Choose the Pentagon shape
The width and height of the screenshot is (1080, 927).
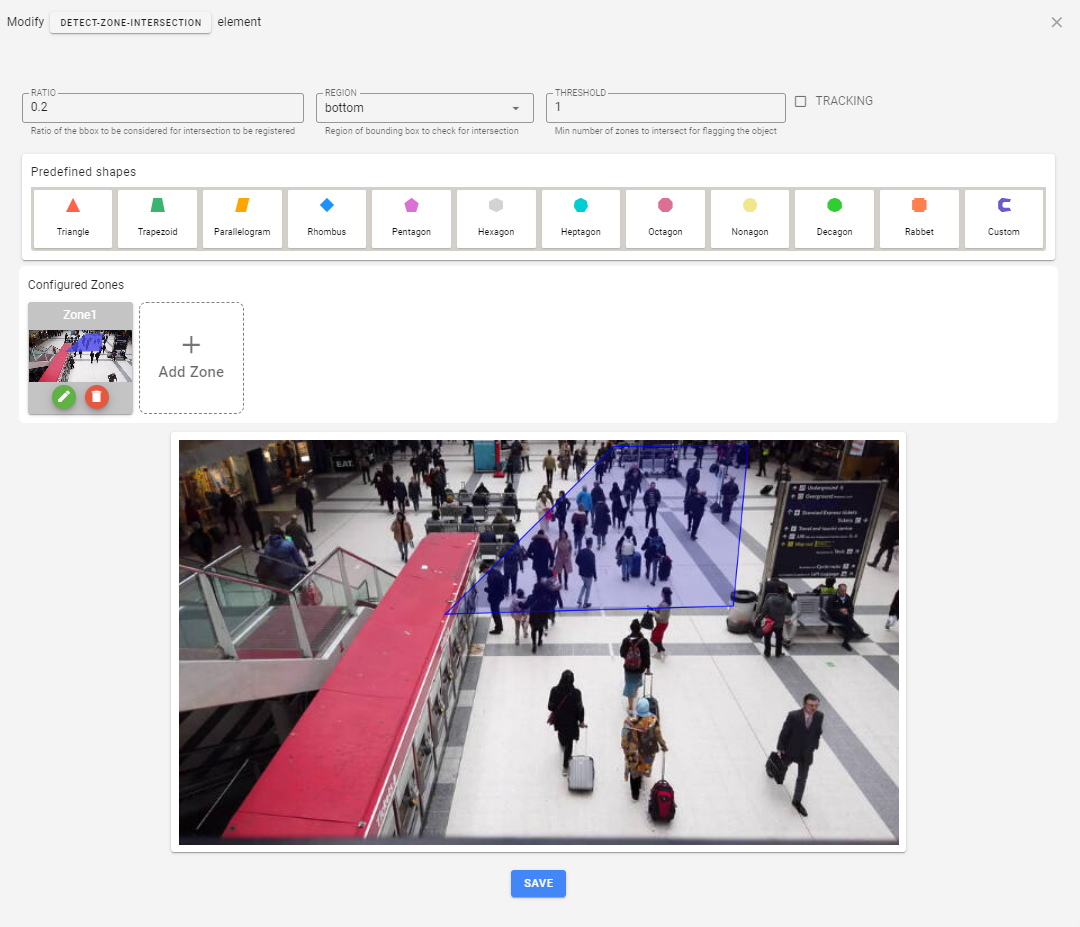[411, 218]
